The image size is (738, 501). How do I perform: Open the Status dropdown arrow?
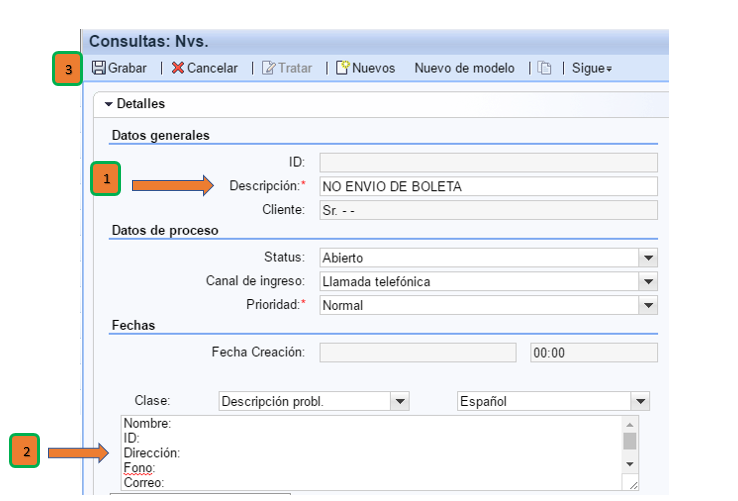(648, 258)
